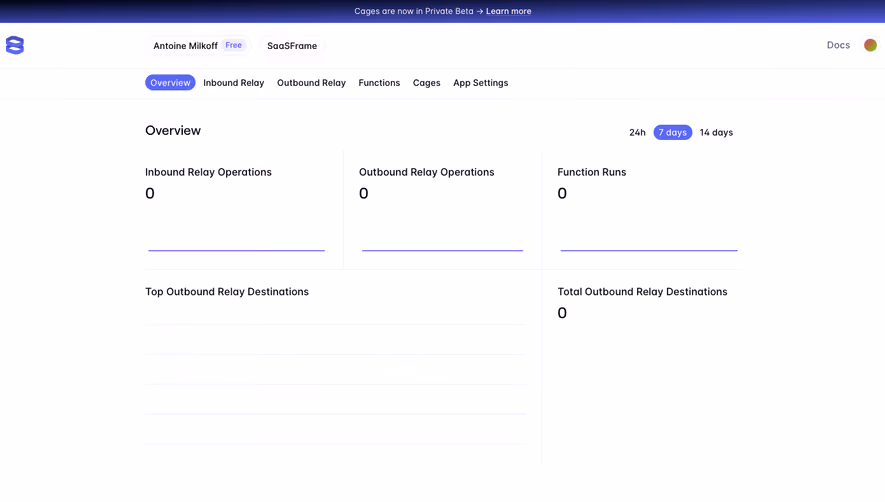Click the Free plan badge
Screen dimensions: 885x502
234,45
